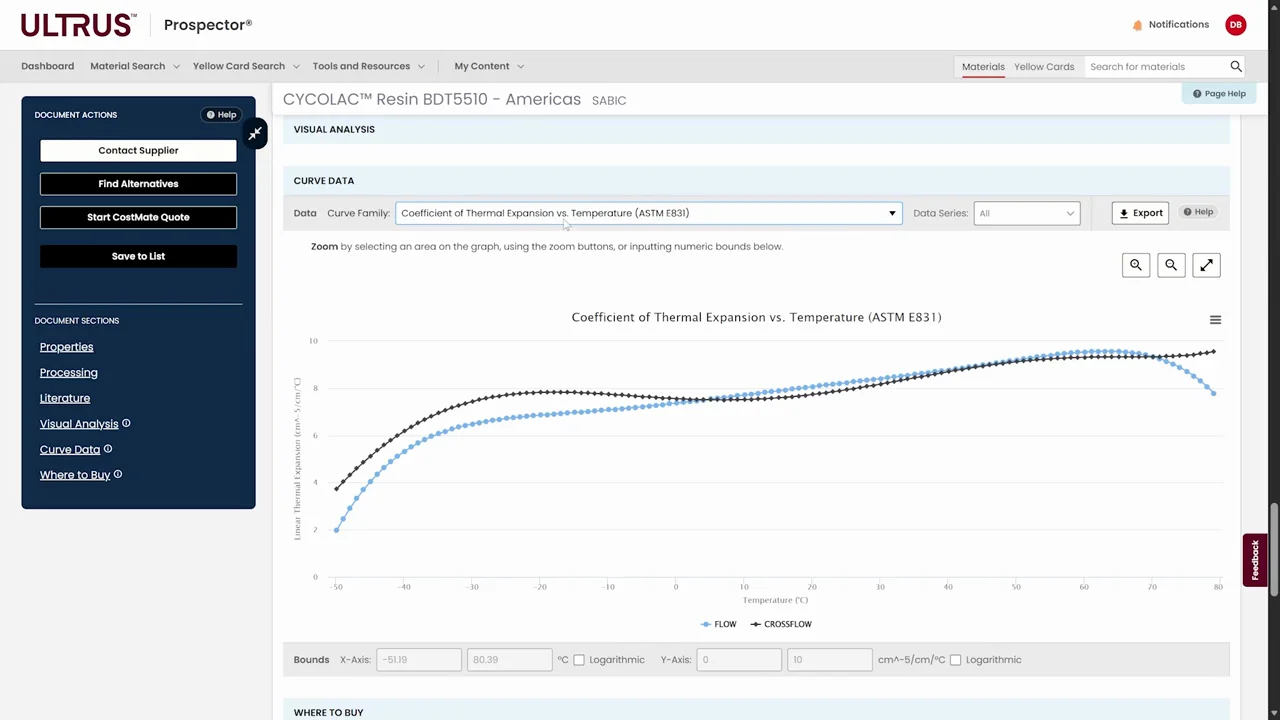Click the zoom in magnifier button
Viewport: 1280px width, 720px height.
(x=1136, y=265)
